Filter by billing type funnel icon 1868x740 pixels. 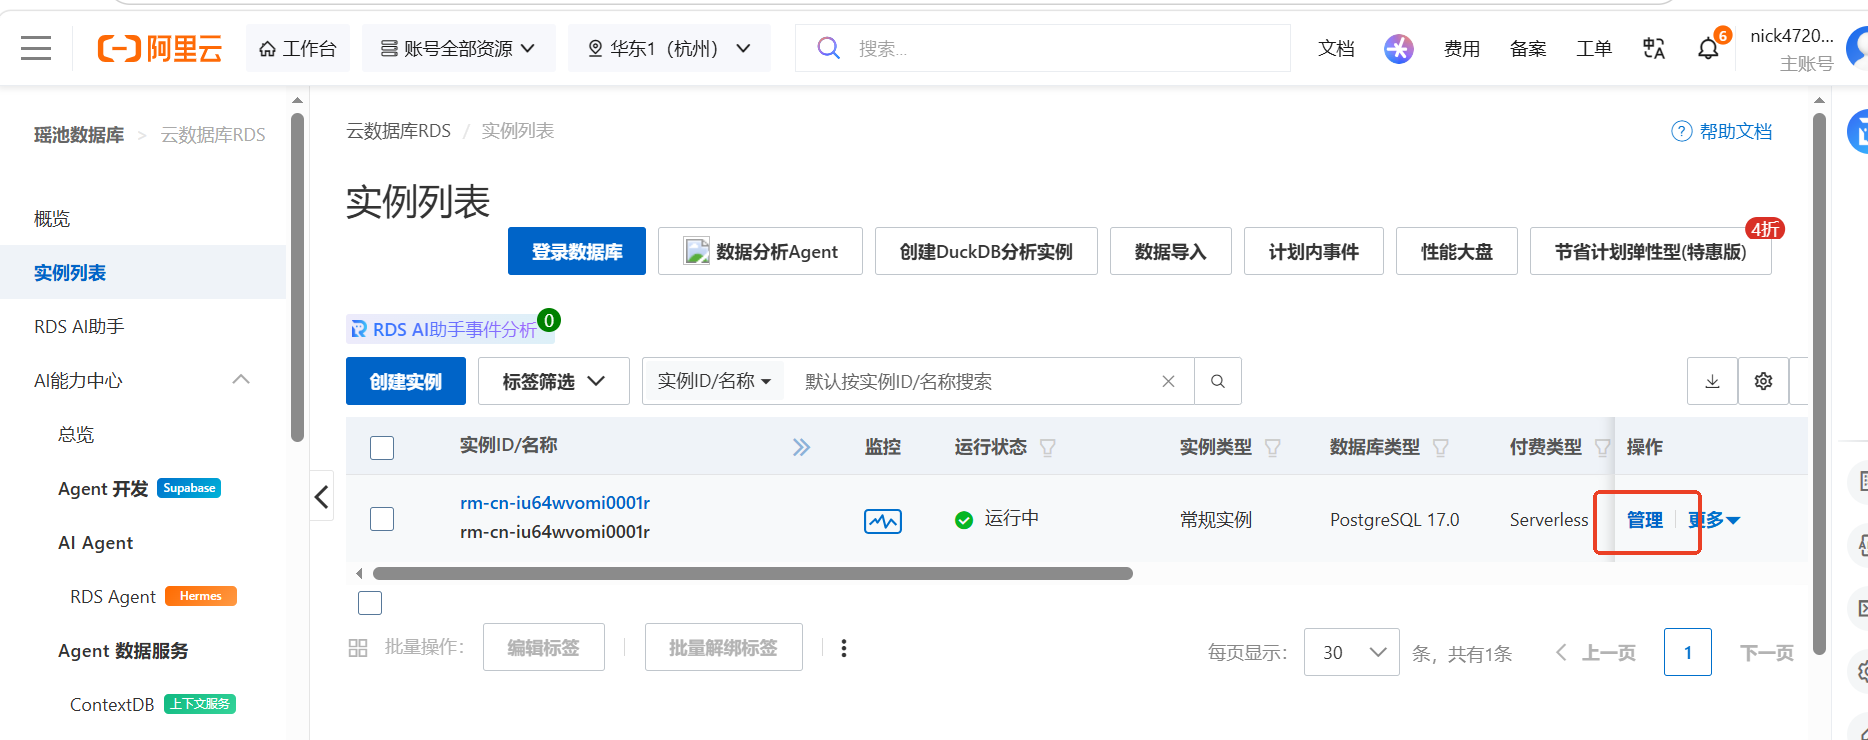click(x=1602, y=447)
